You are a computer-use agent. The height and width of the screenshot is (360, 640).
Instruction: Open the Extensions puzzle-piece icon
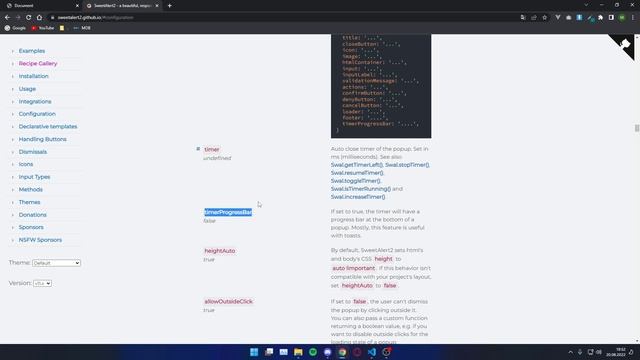coord(600,18)
